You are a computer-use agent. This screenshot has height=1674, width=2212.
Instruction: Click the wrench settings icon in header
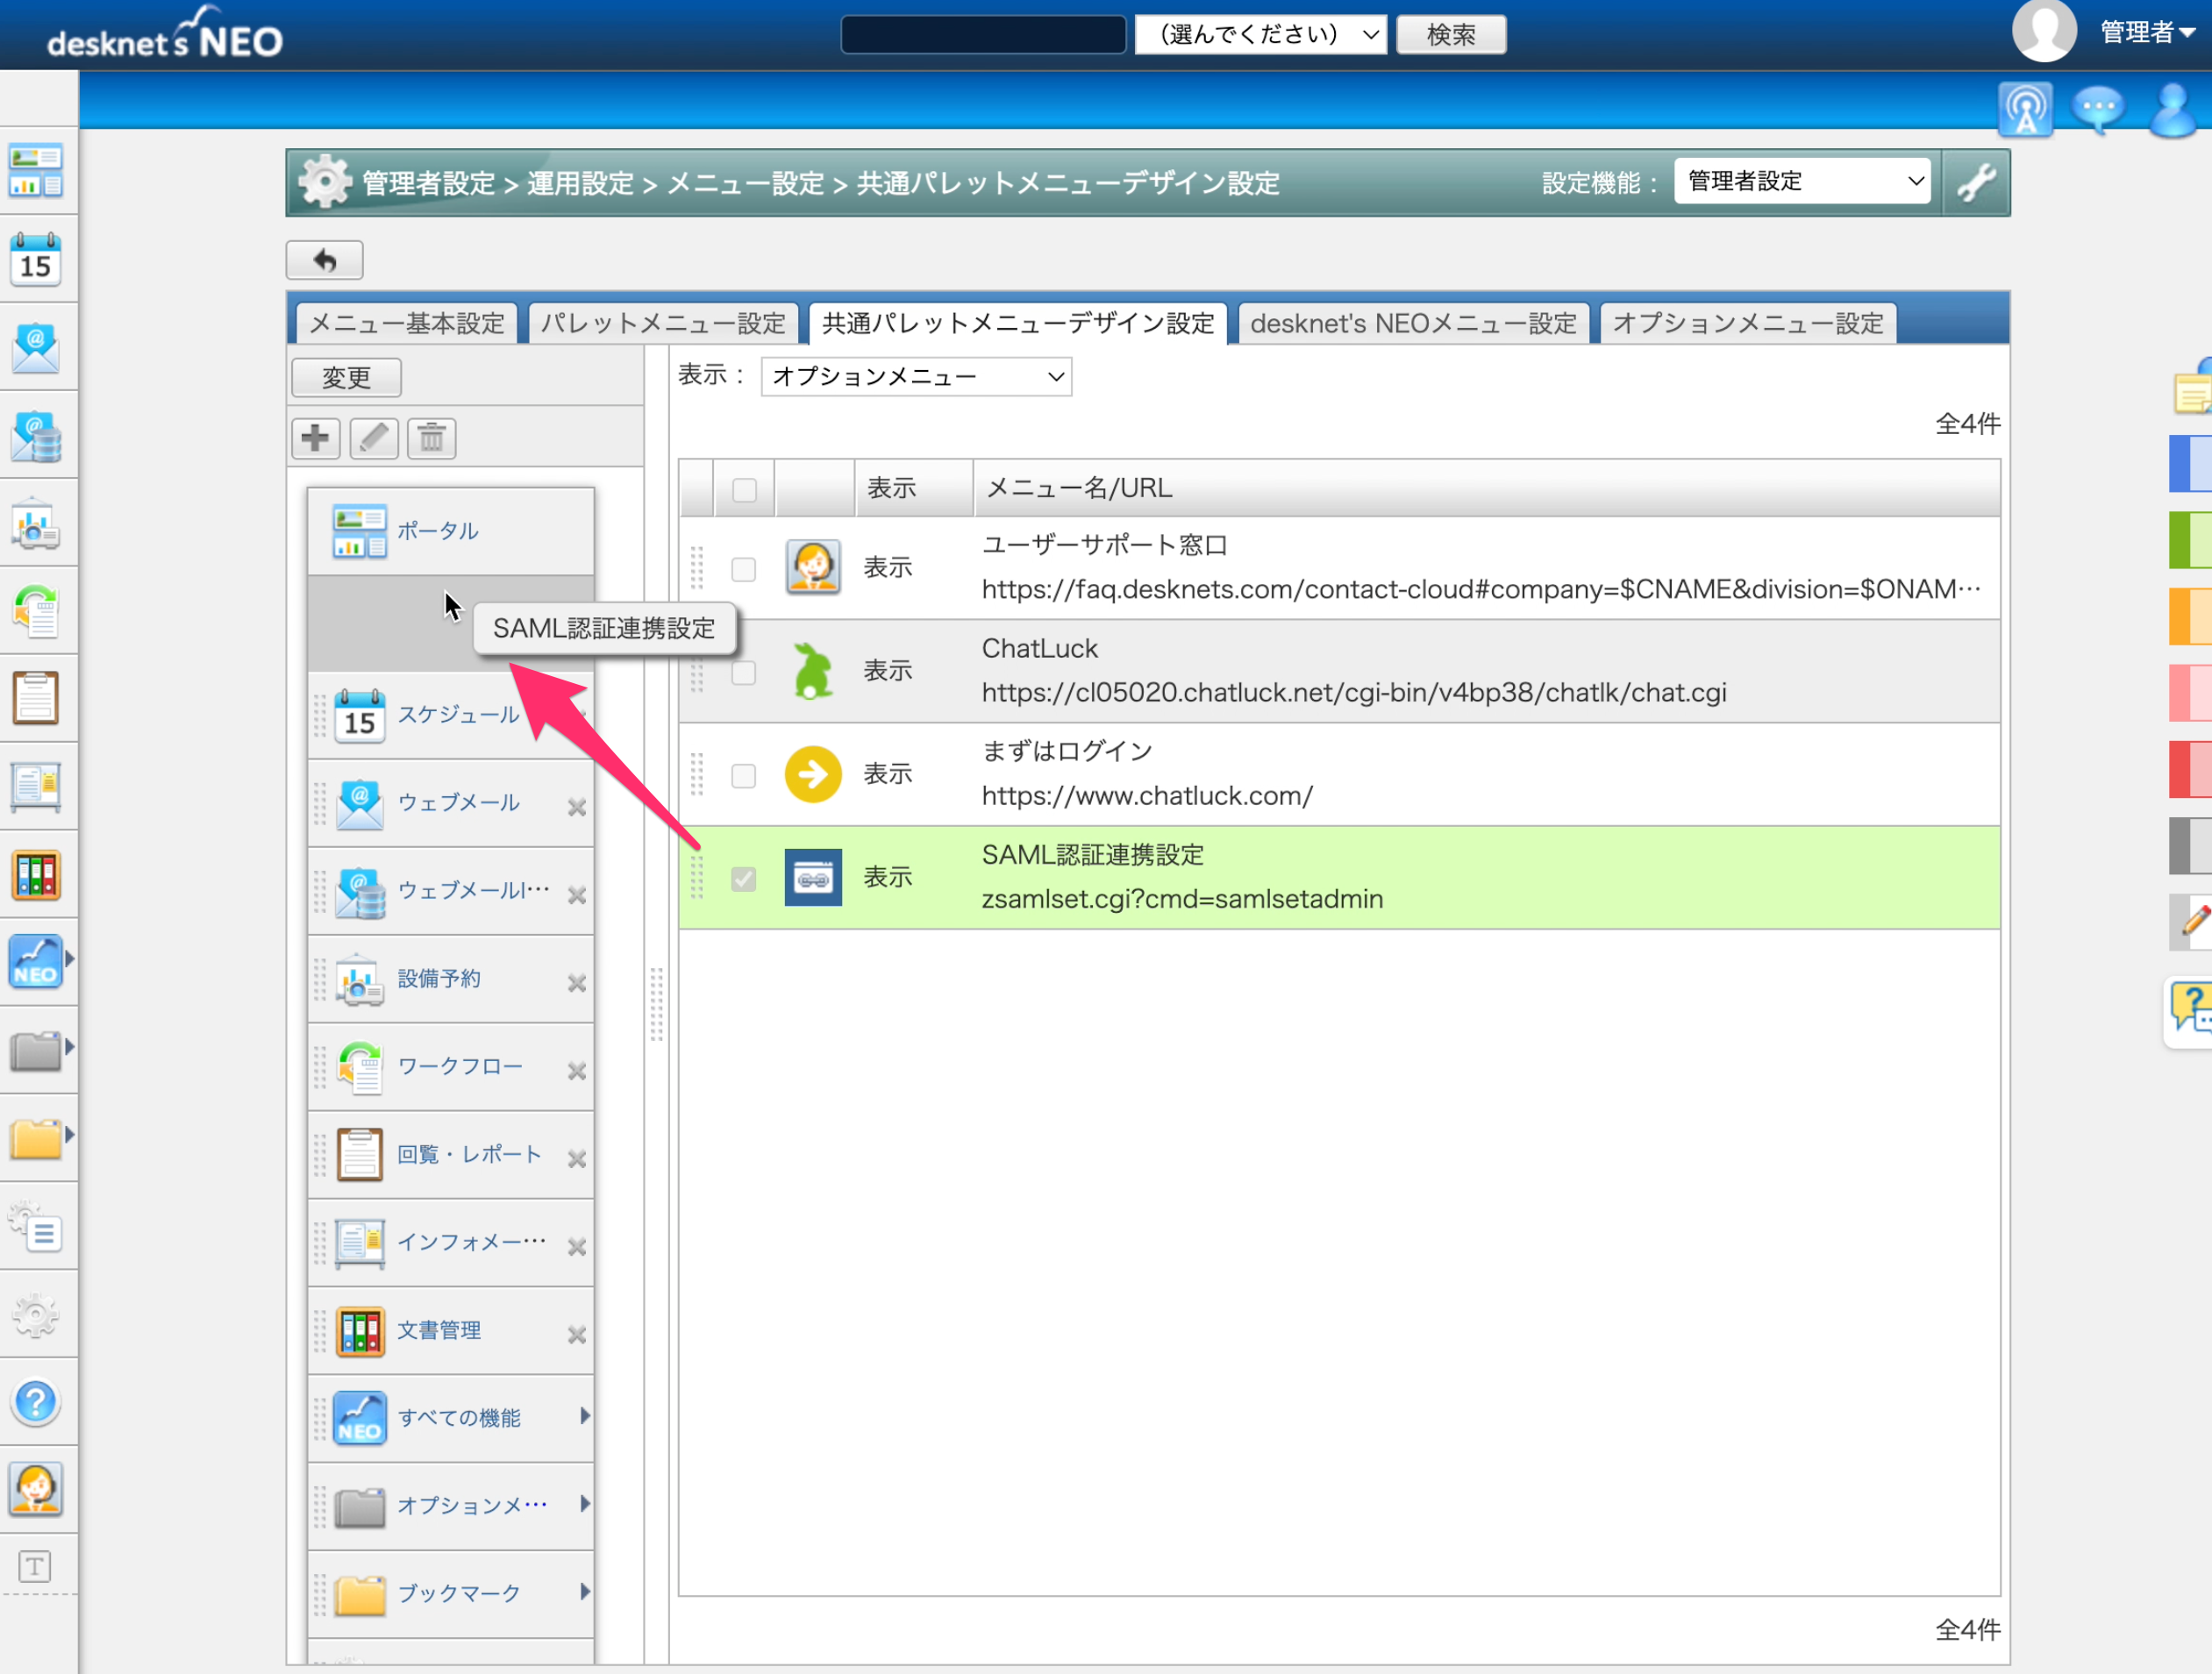click(x=1976, y=182)
